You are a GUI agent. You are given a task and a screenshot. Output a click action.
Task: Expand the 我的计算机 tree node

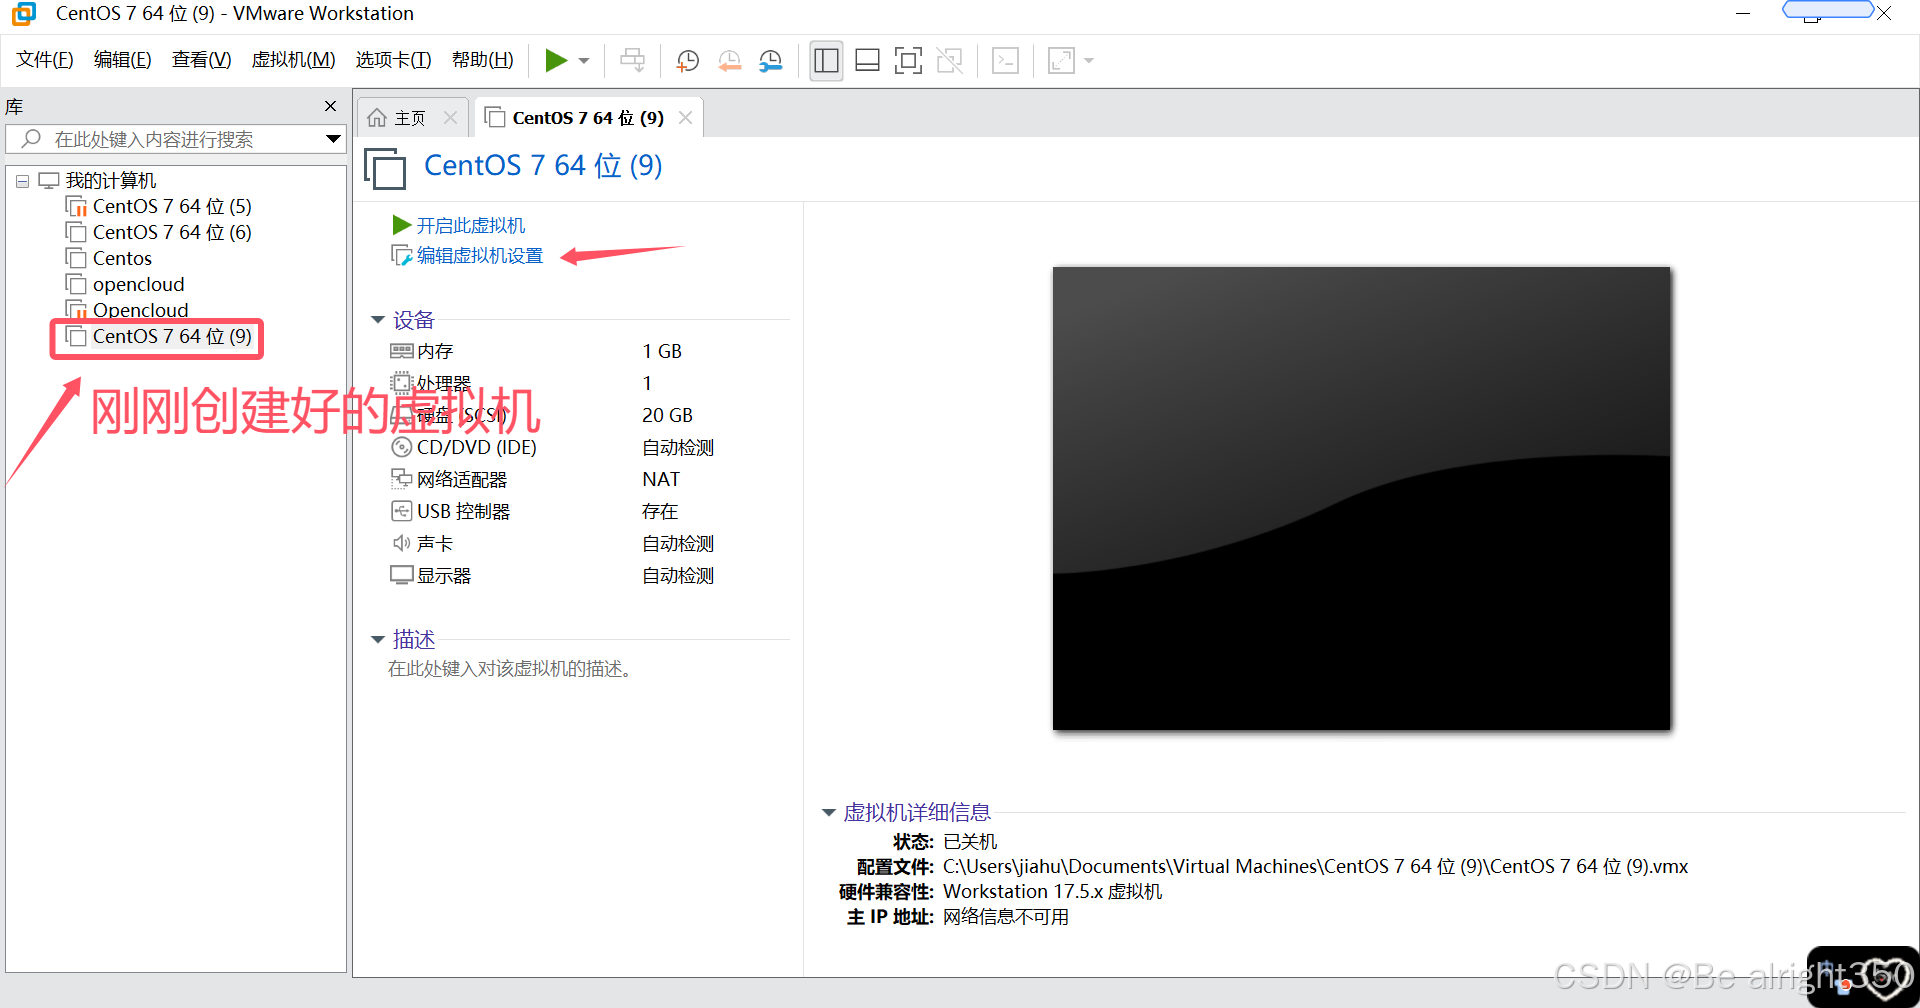click(22, 180)
